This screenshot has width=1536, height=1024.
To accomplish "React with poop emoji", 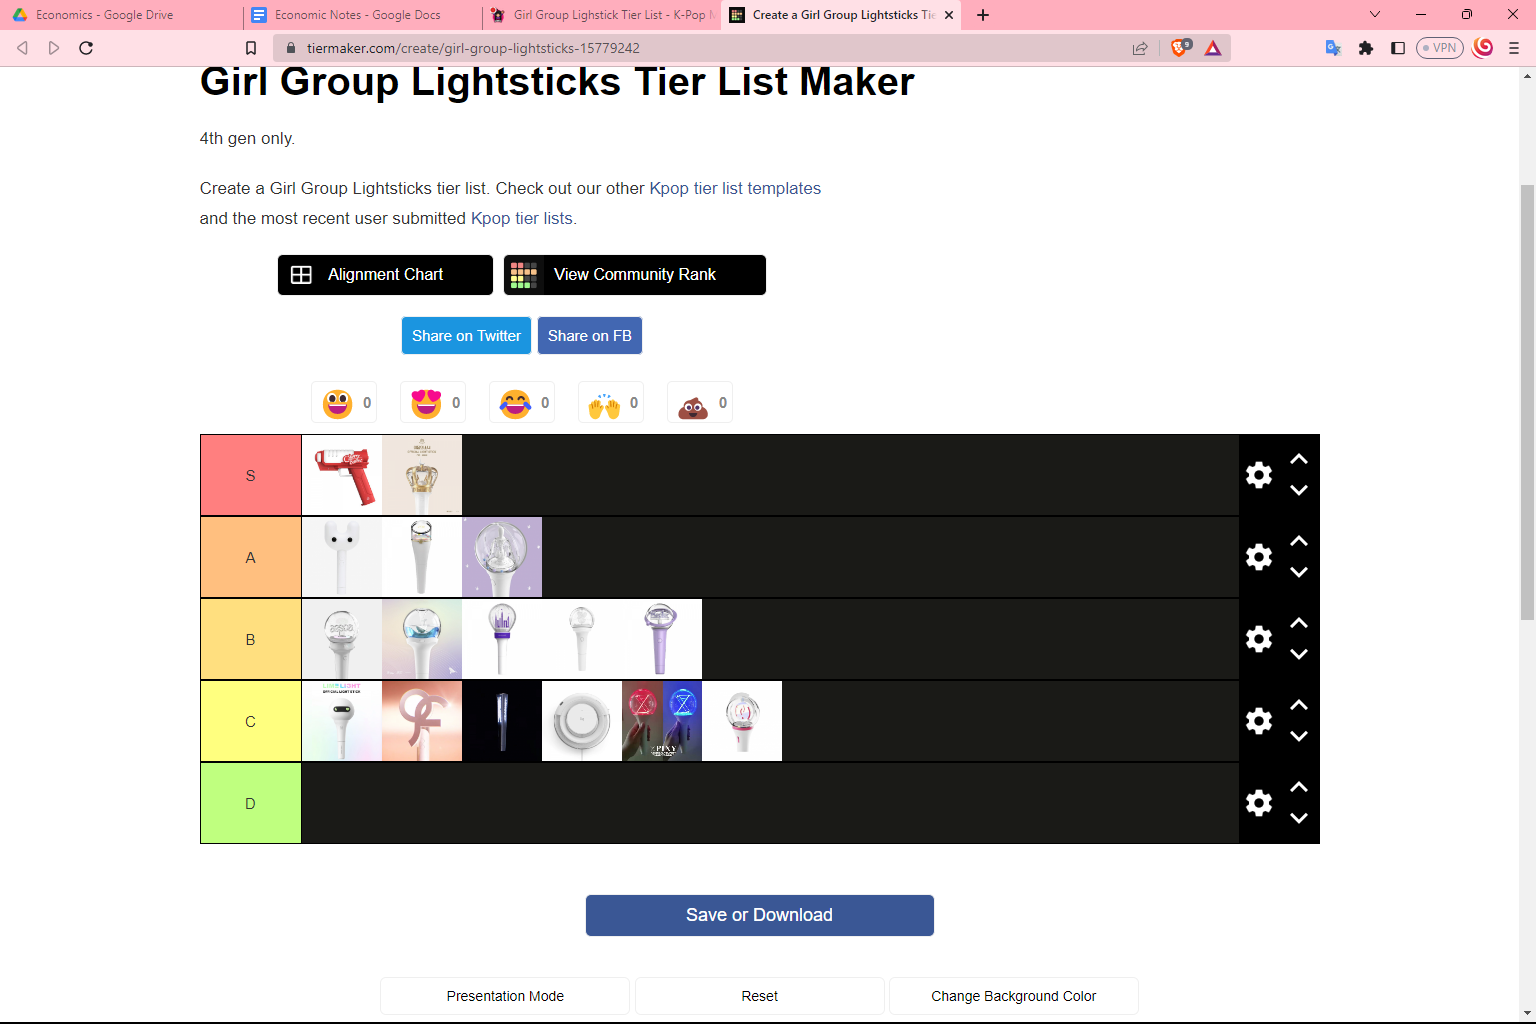I will (700, 403).
